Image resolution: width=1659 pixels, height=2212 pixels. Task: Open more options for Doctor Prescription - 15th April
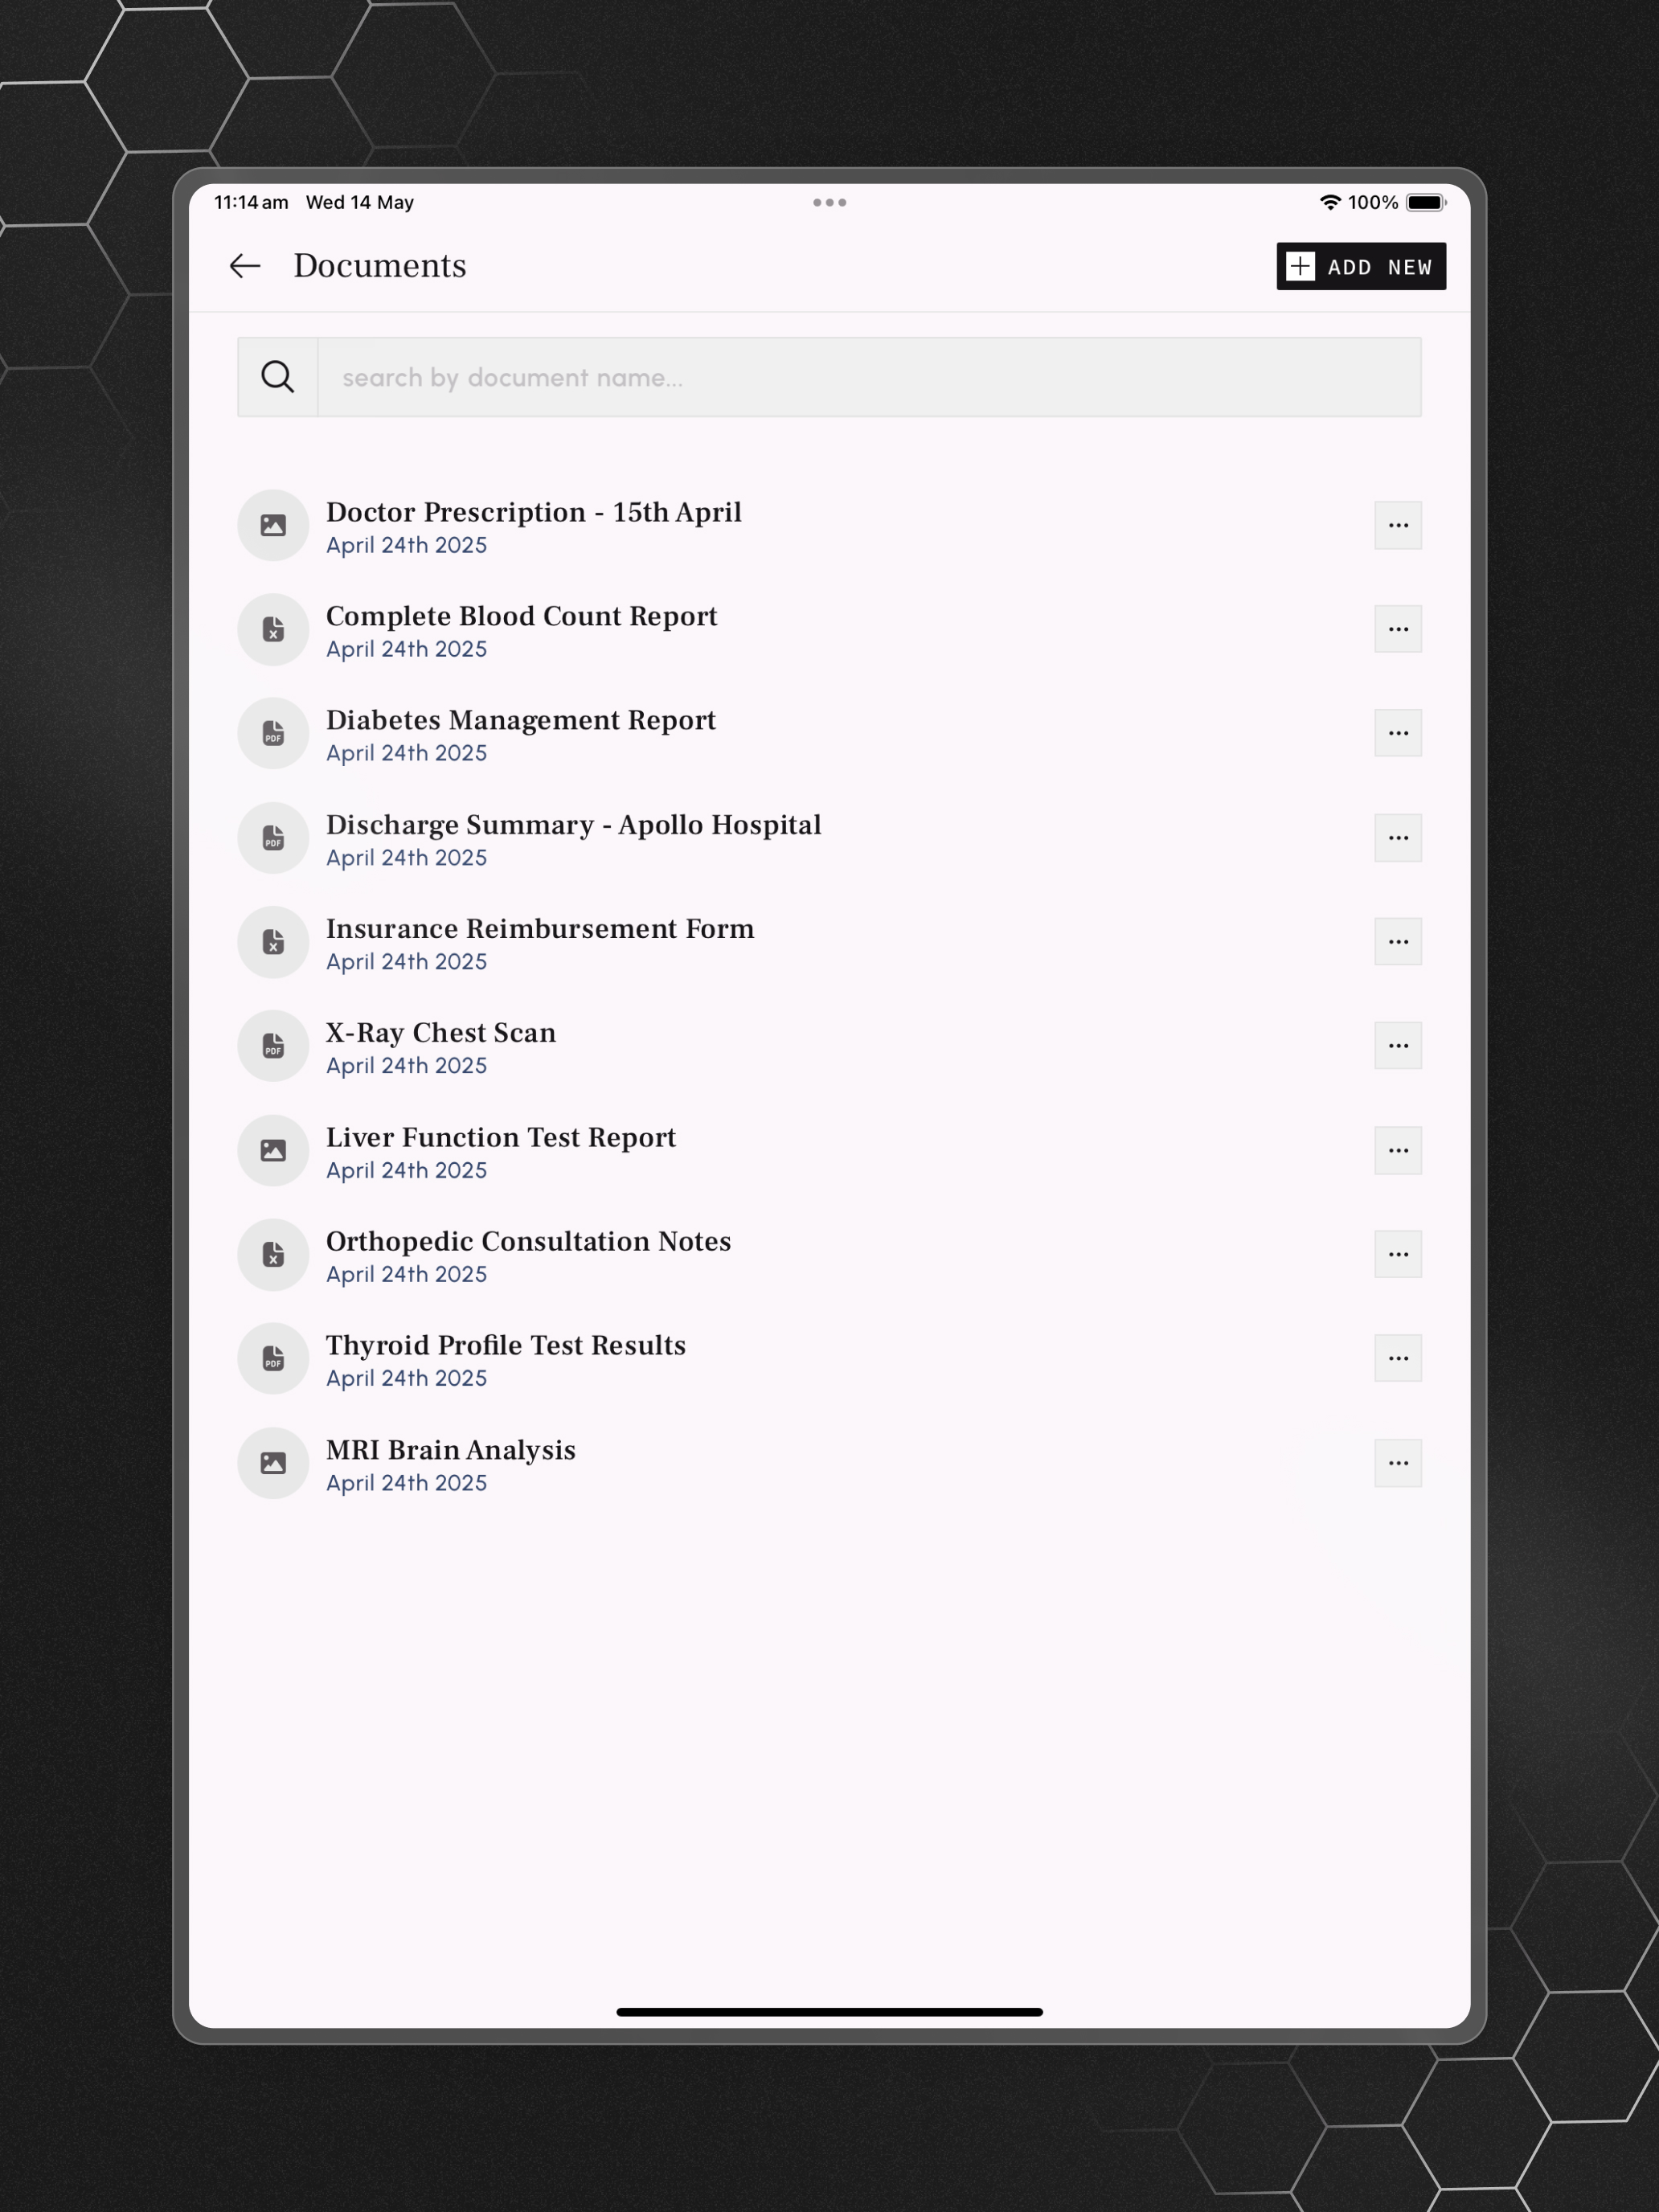coord(1398,525)
